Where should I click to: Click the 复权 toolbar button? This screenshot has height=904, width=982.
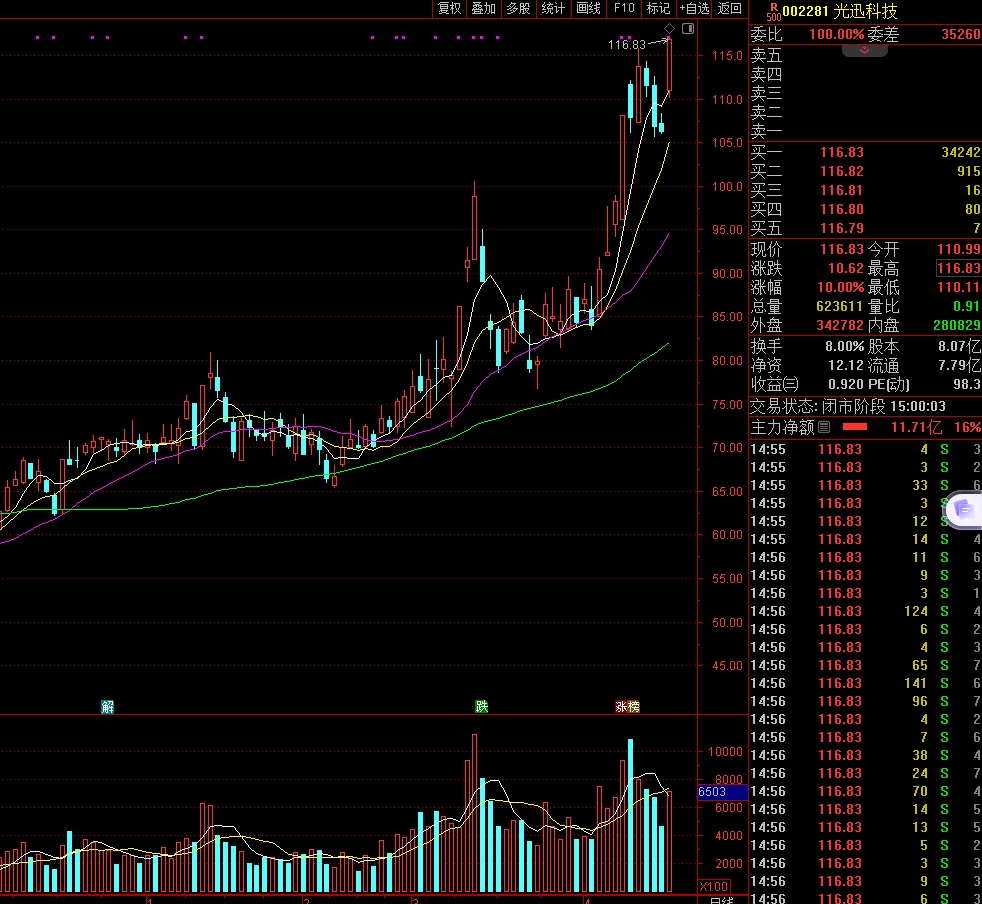coord(449,9)
